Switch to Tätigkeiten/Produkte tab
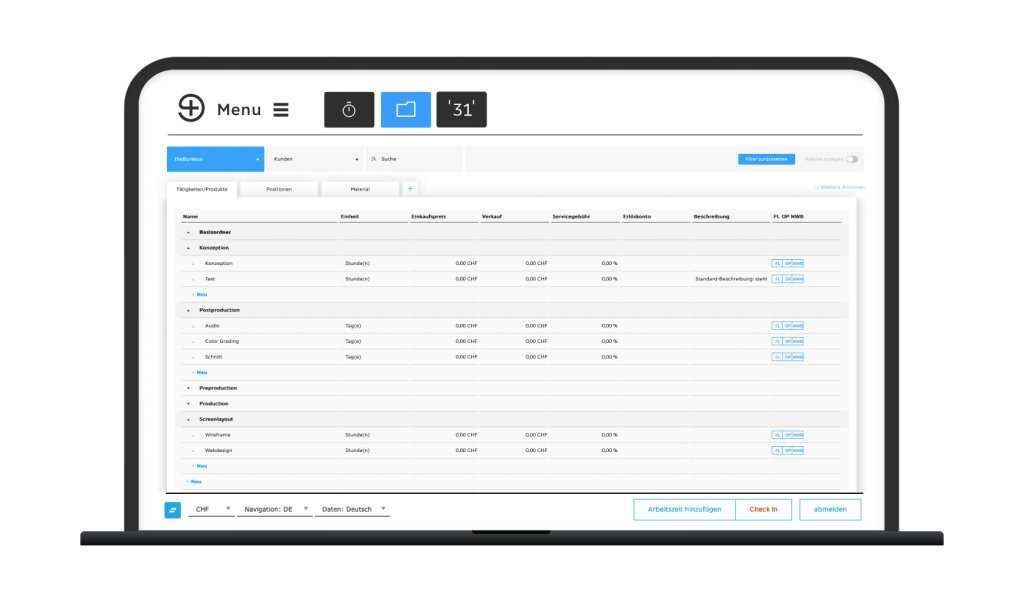 (202, 189)
